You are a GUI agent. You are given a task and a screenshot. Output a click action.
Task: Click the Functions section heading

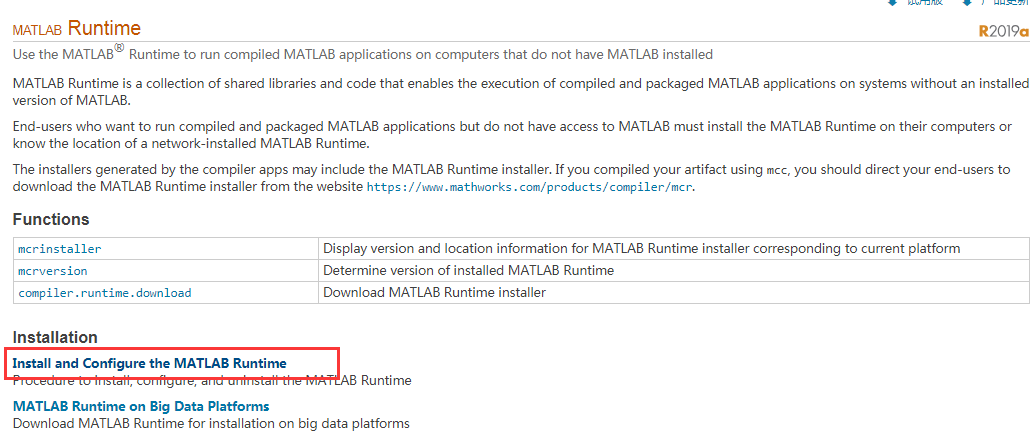pyautogui.click(x=51, y=219)
